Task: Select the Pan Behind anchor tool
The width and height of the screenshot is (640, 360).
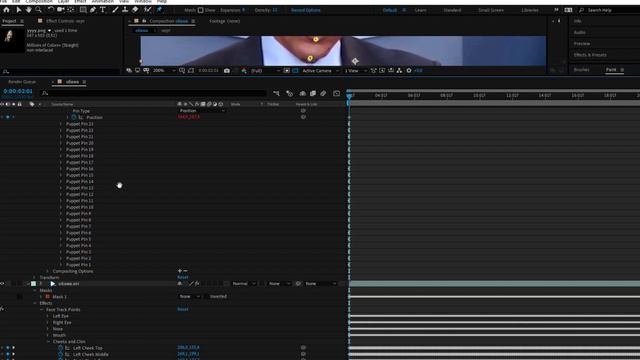Action: (x=71, y=10)
